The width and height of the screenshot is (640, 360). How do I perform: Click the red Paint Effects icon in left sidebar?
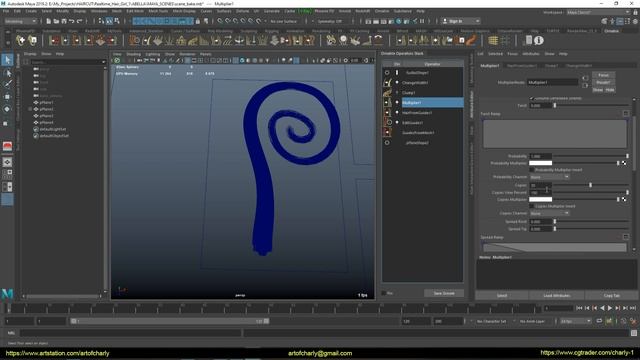coord(7,146)
